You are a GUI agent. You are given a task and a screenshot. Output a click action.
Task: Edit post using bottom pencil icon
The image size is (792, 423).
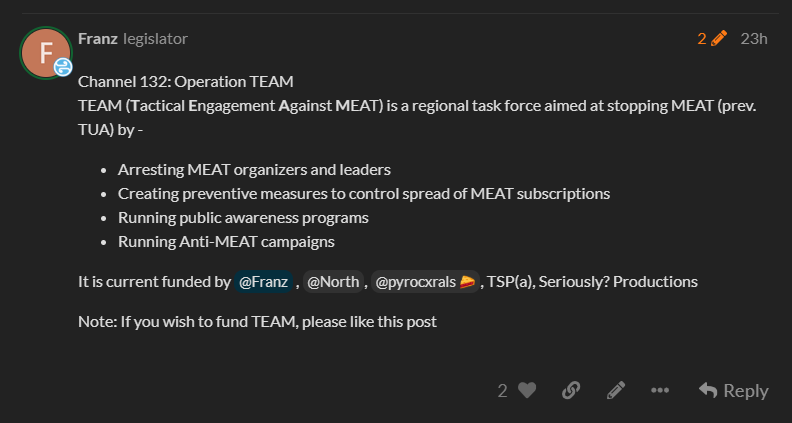(616, 390)
